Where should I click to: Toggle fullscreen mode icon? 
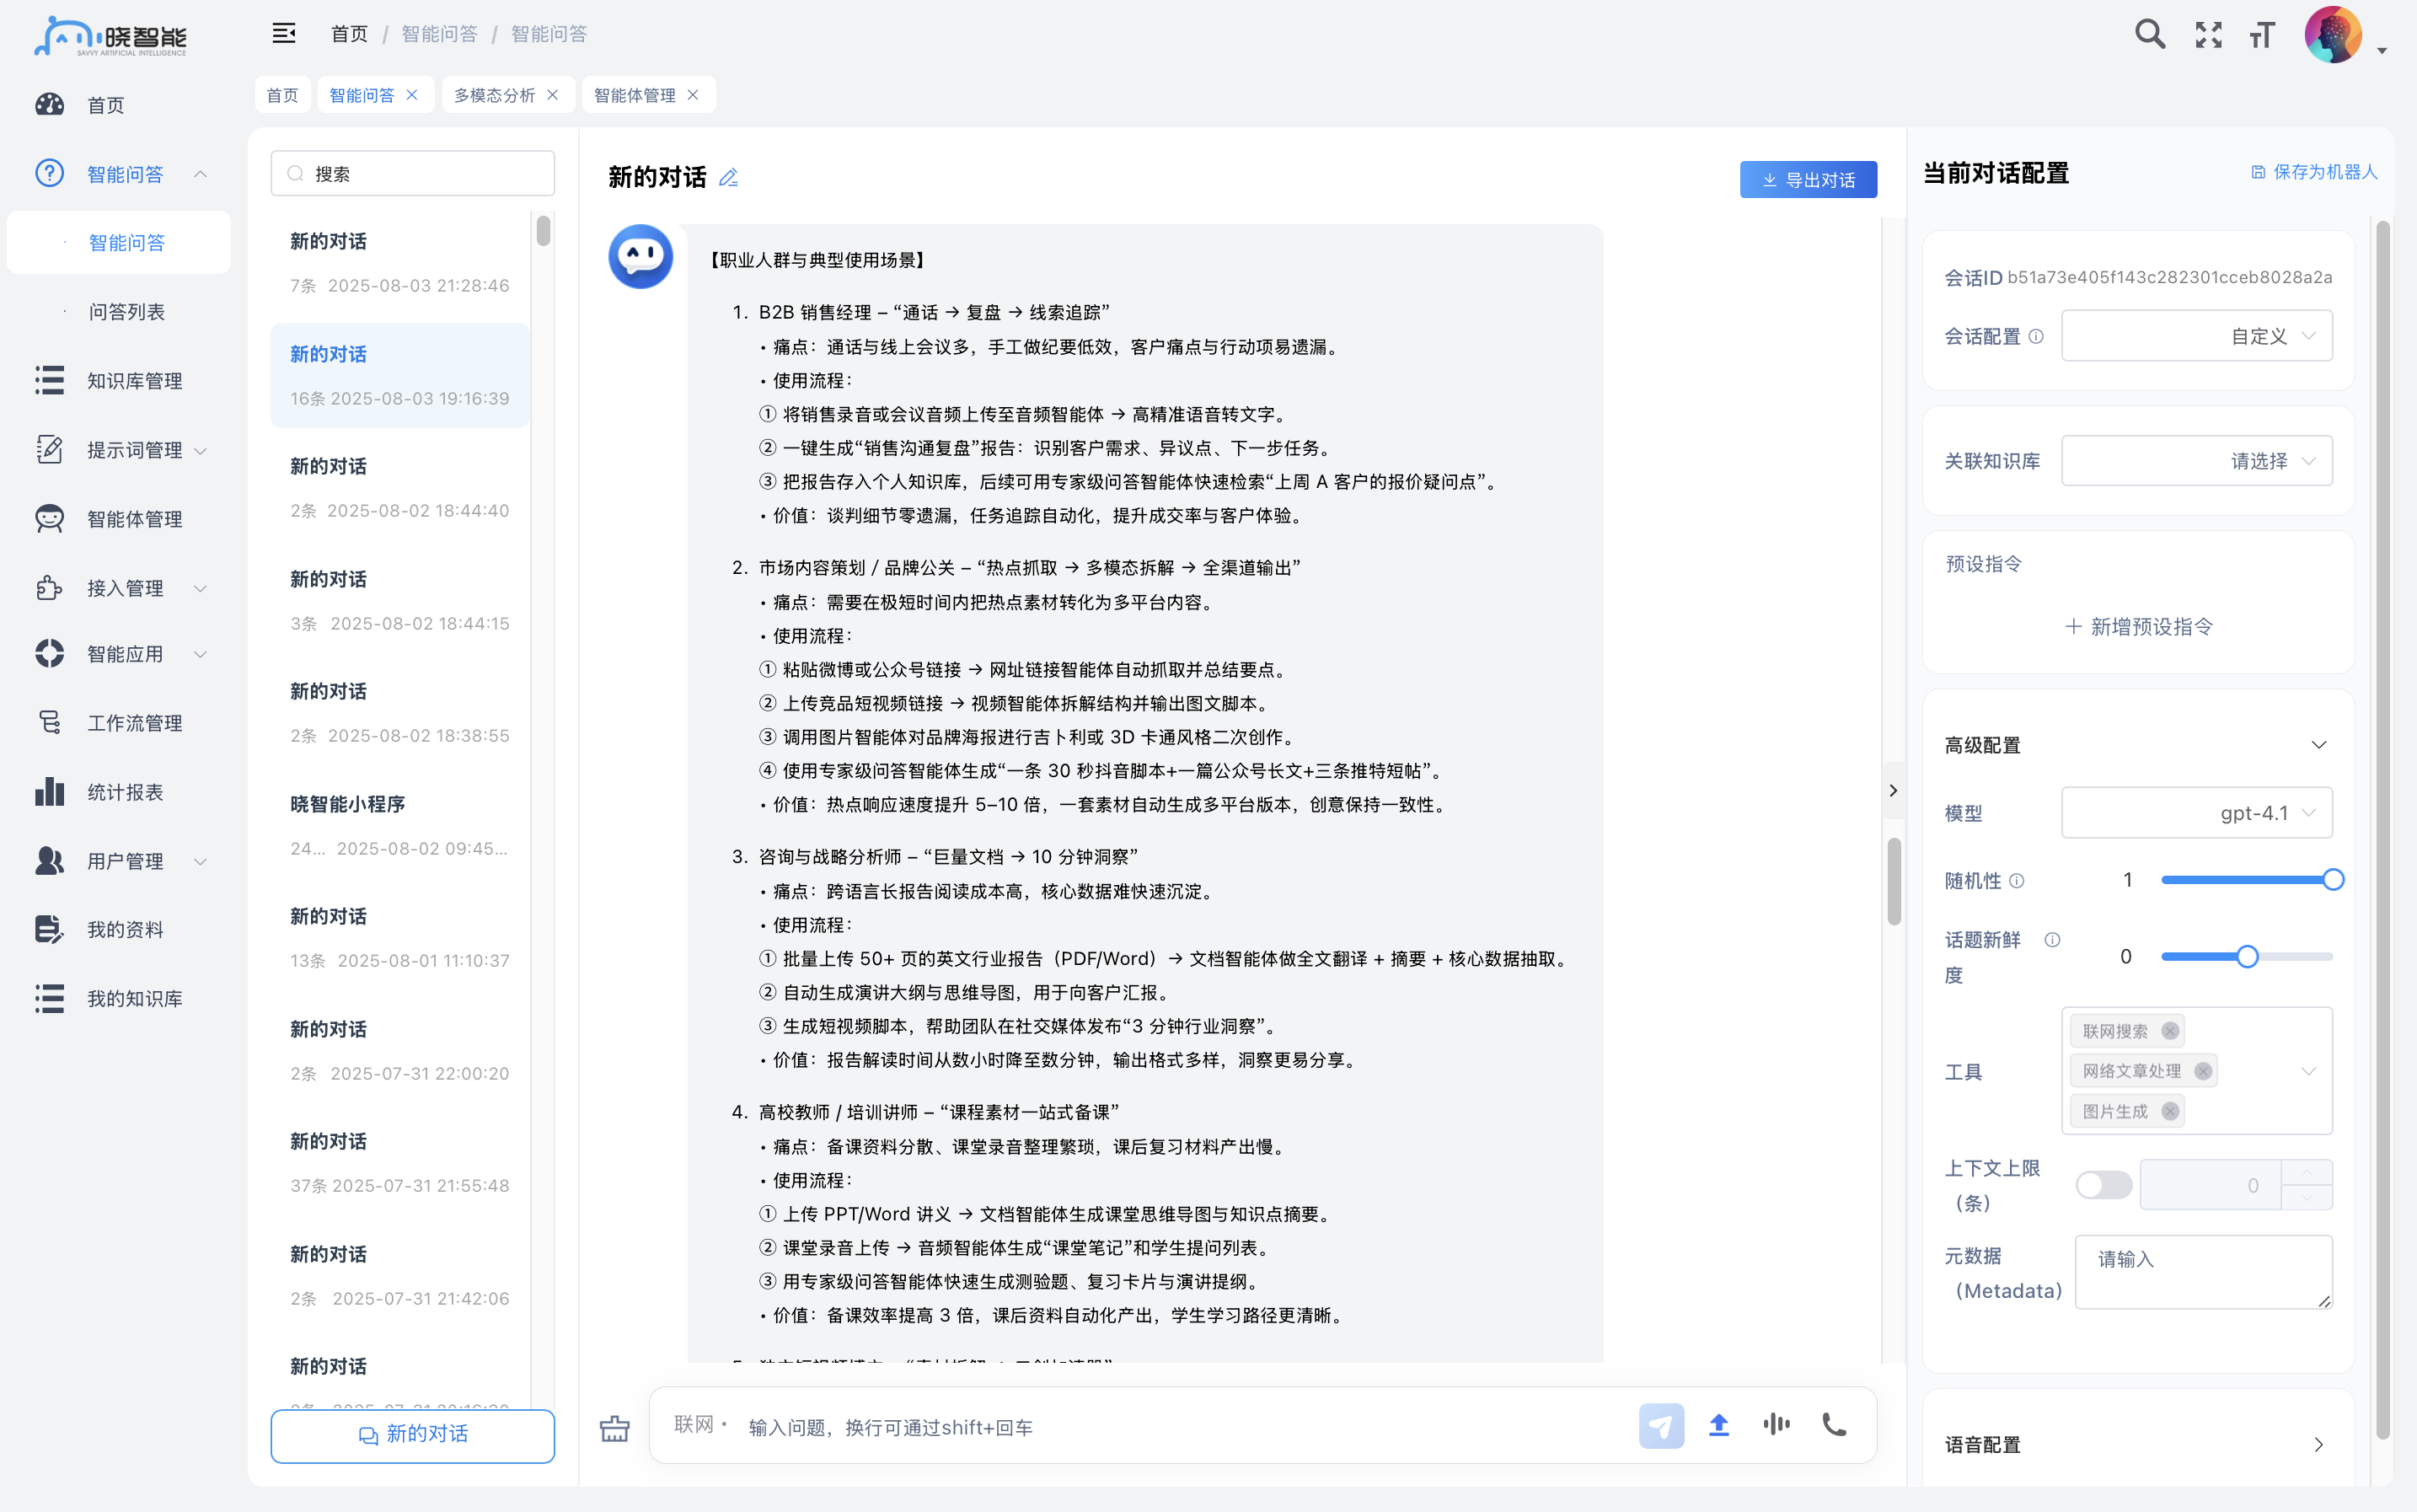click(x=2208, y=35)
